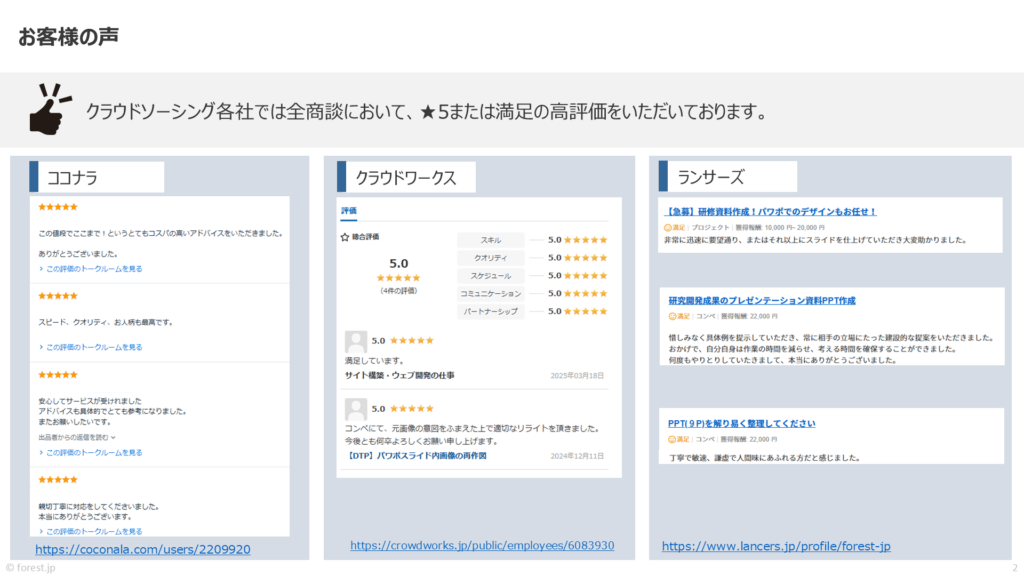The image size is (1024, 576).
Task: Click the stars in the パートナーシップ rating row
Action: click(586, 312)
